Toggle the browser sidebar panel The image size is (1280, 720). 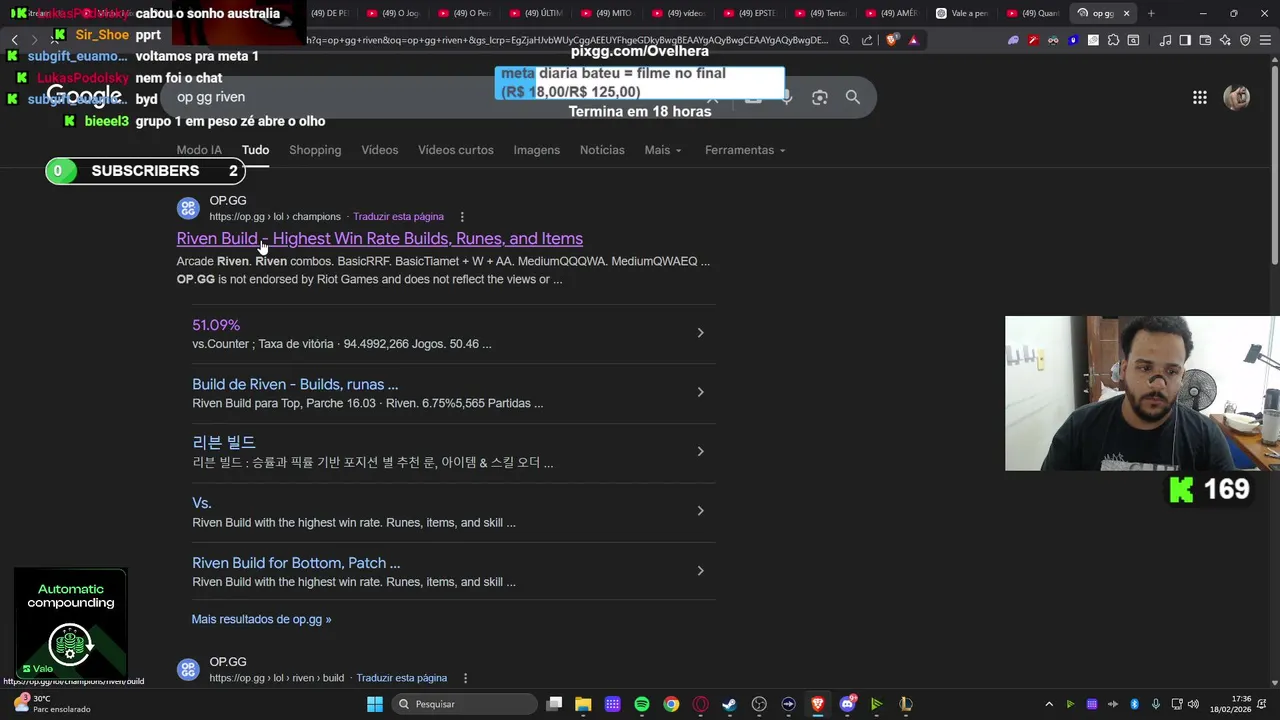1185,40
